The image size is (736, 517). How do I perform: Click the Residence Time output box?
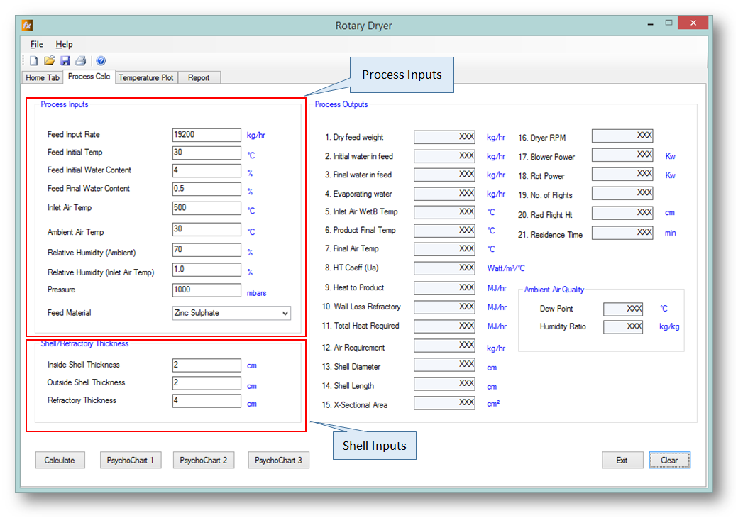622,233
